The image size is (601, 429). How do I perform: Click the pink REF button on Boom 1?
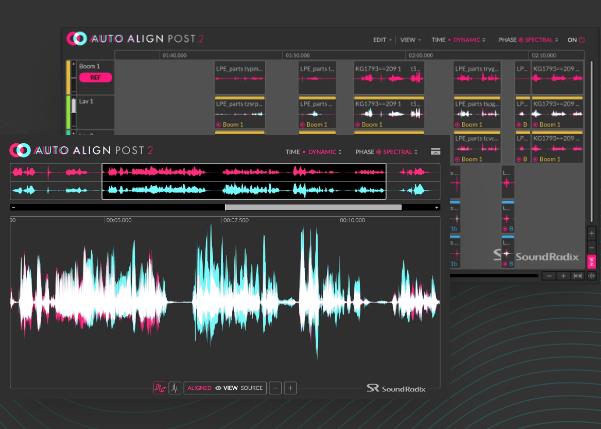click(95, 77)
